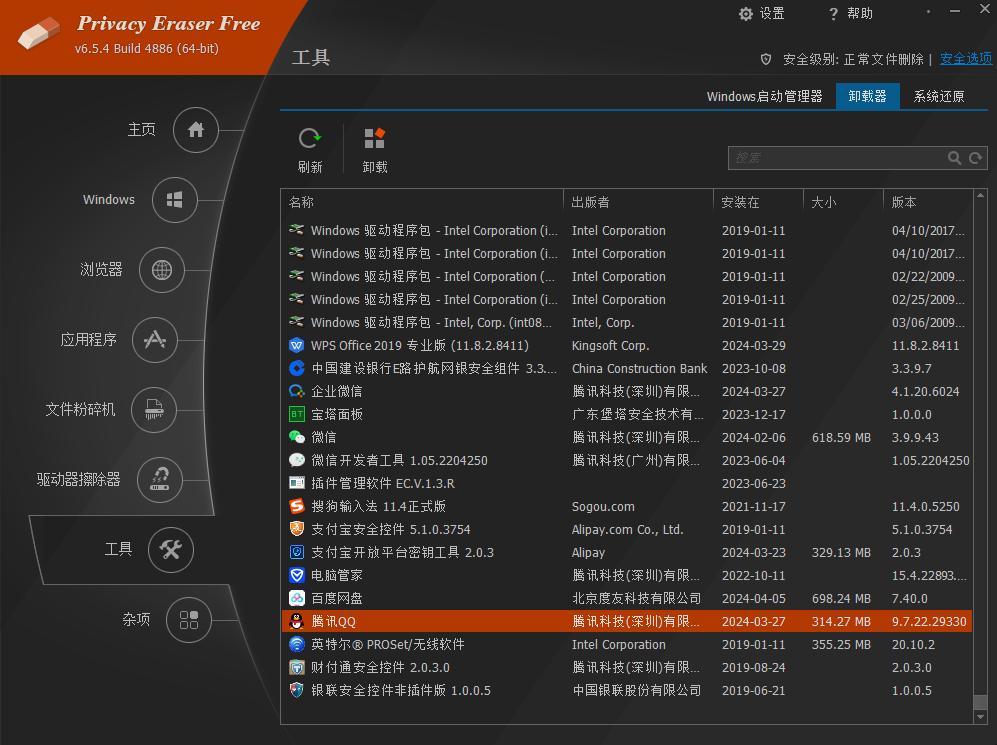This screenshot has width=997, height=745.
Task: Select 插件管理软件 EC.V.1.3.R row
Action: pos(626,484)
